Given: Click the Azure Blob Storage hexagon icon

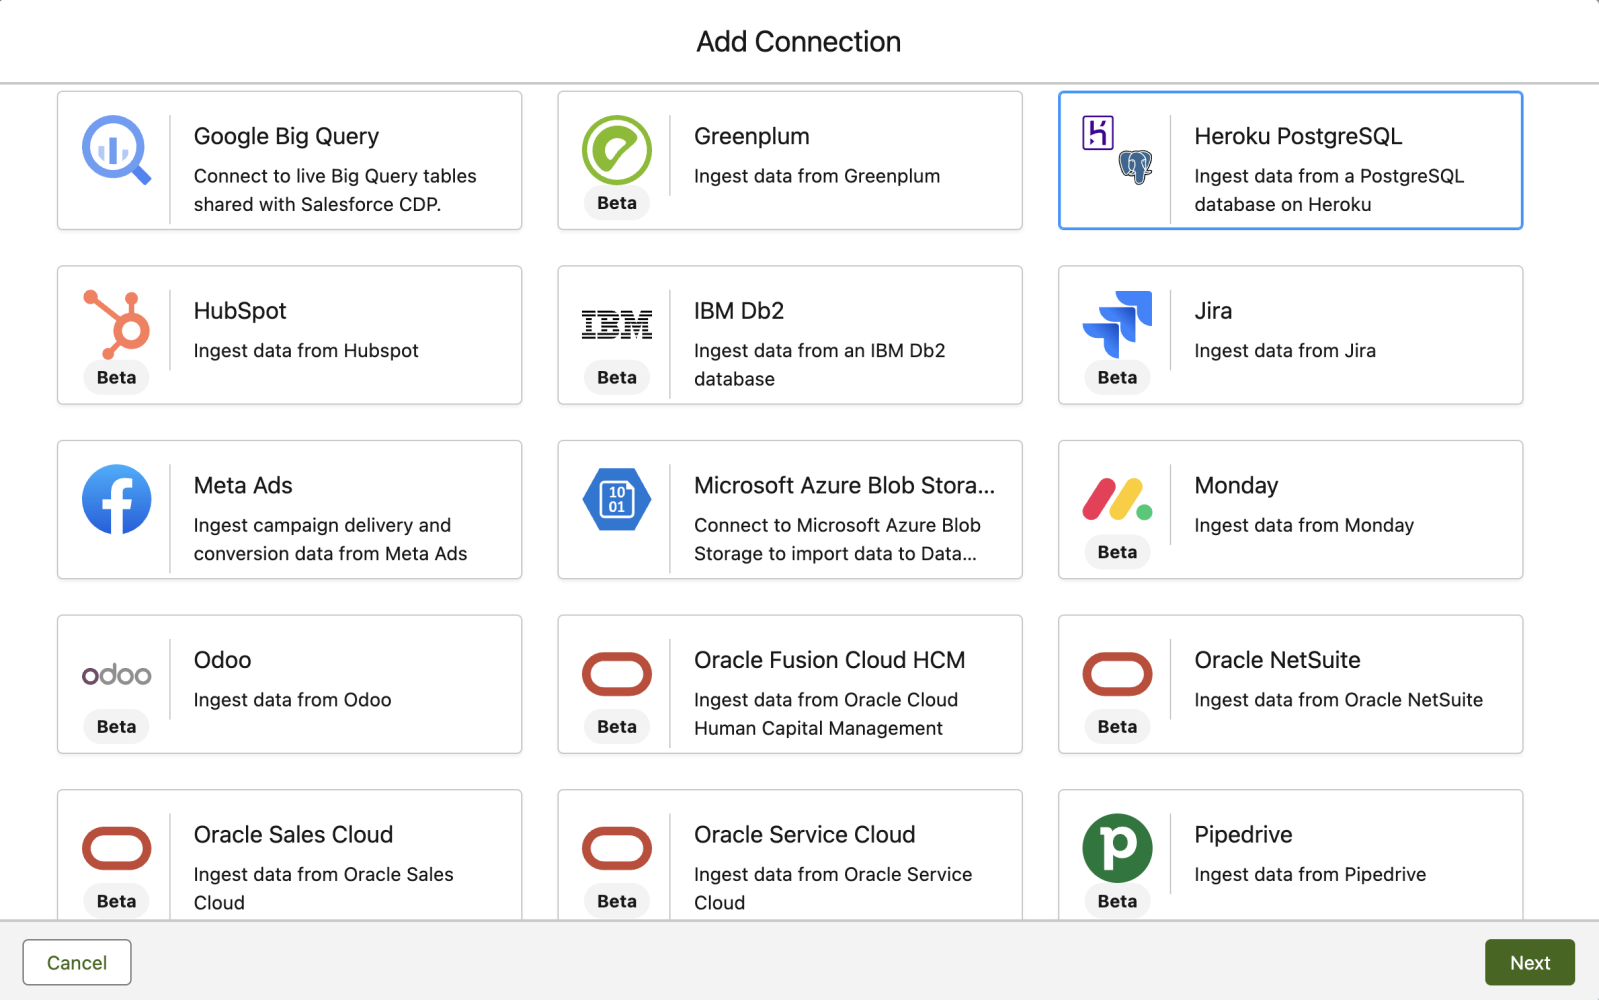Looking at the screenshot, I should pos(617,499).
